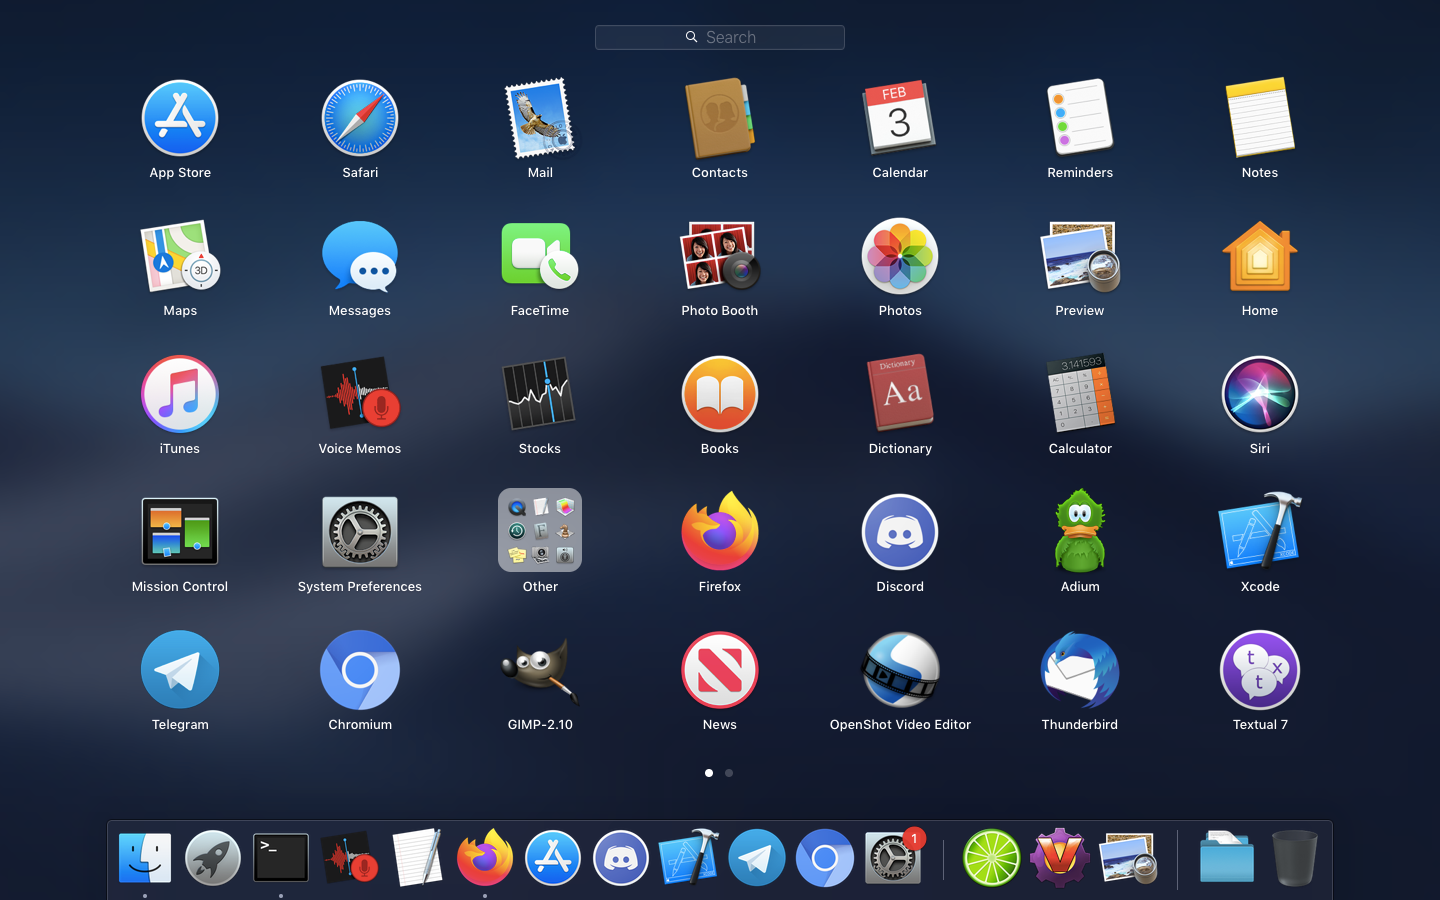Click Discord in the Dock
This screenshot has height=900, width=1440.
pyautogui.click(x=621, y=858)
